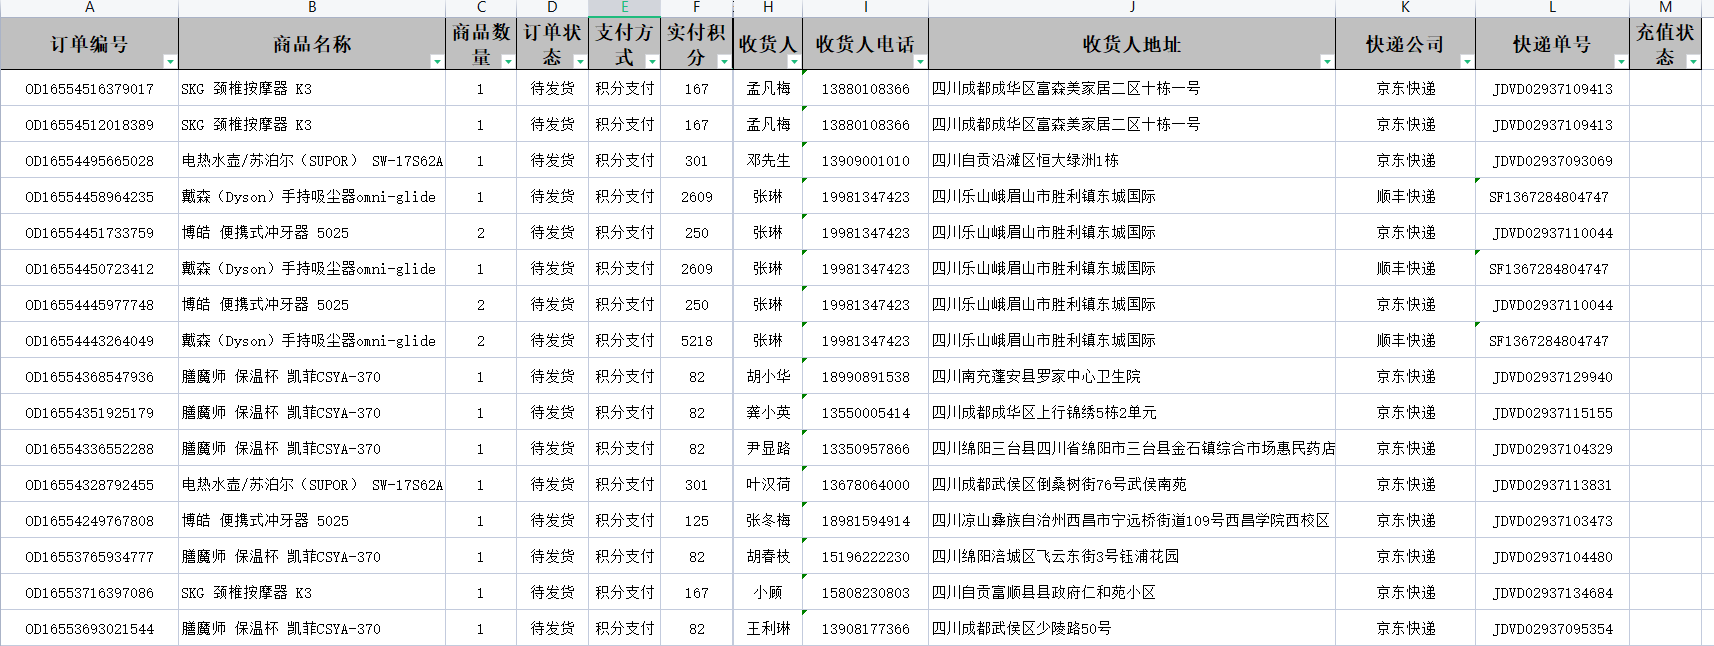Screen dimensions: 1714x646
Task: Select order number OD16554458964235
Action: click(90, 197)
